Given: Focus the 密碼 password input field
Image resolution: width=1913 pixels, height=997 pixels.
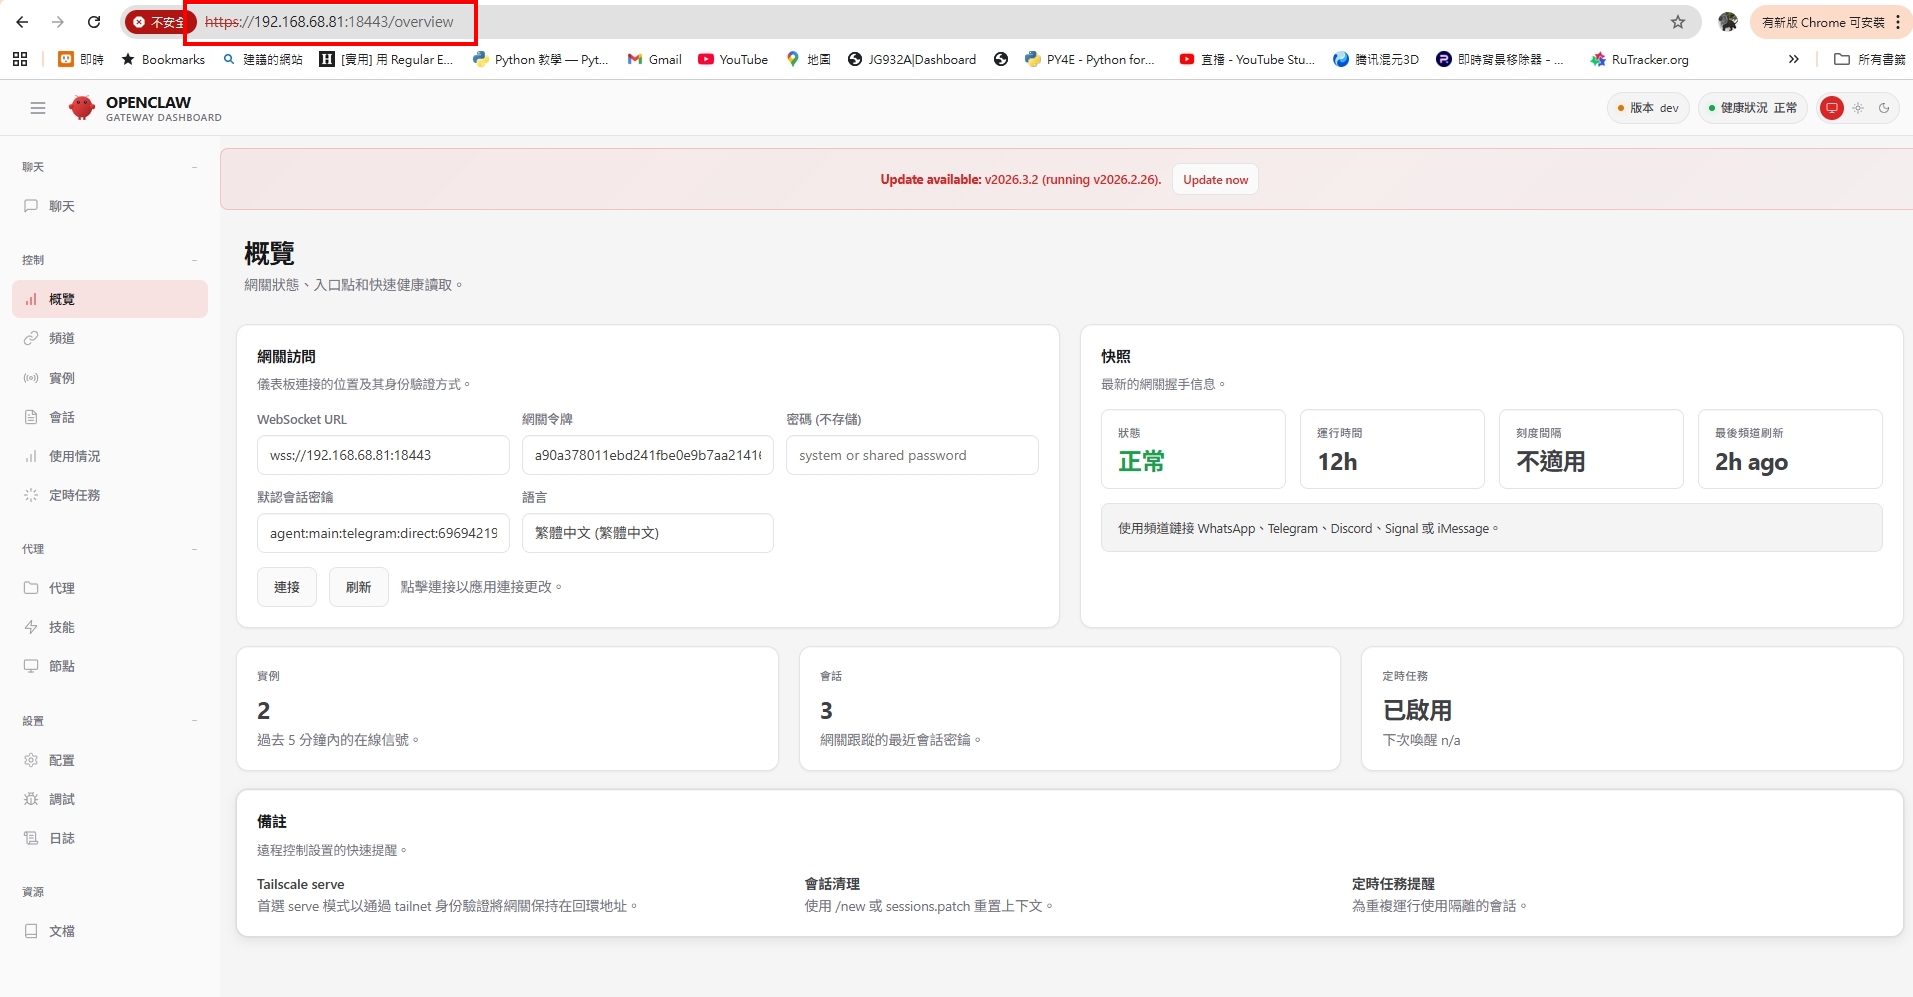Looking at the screenshot, I should [x=911, y=455].
